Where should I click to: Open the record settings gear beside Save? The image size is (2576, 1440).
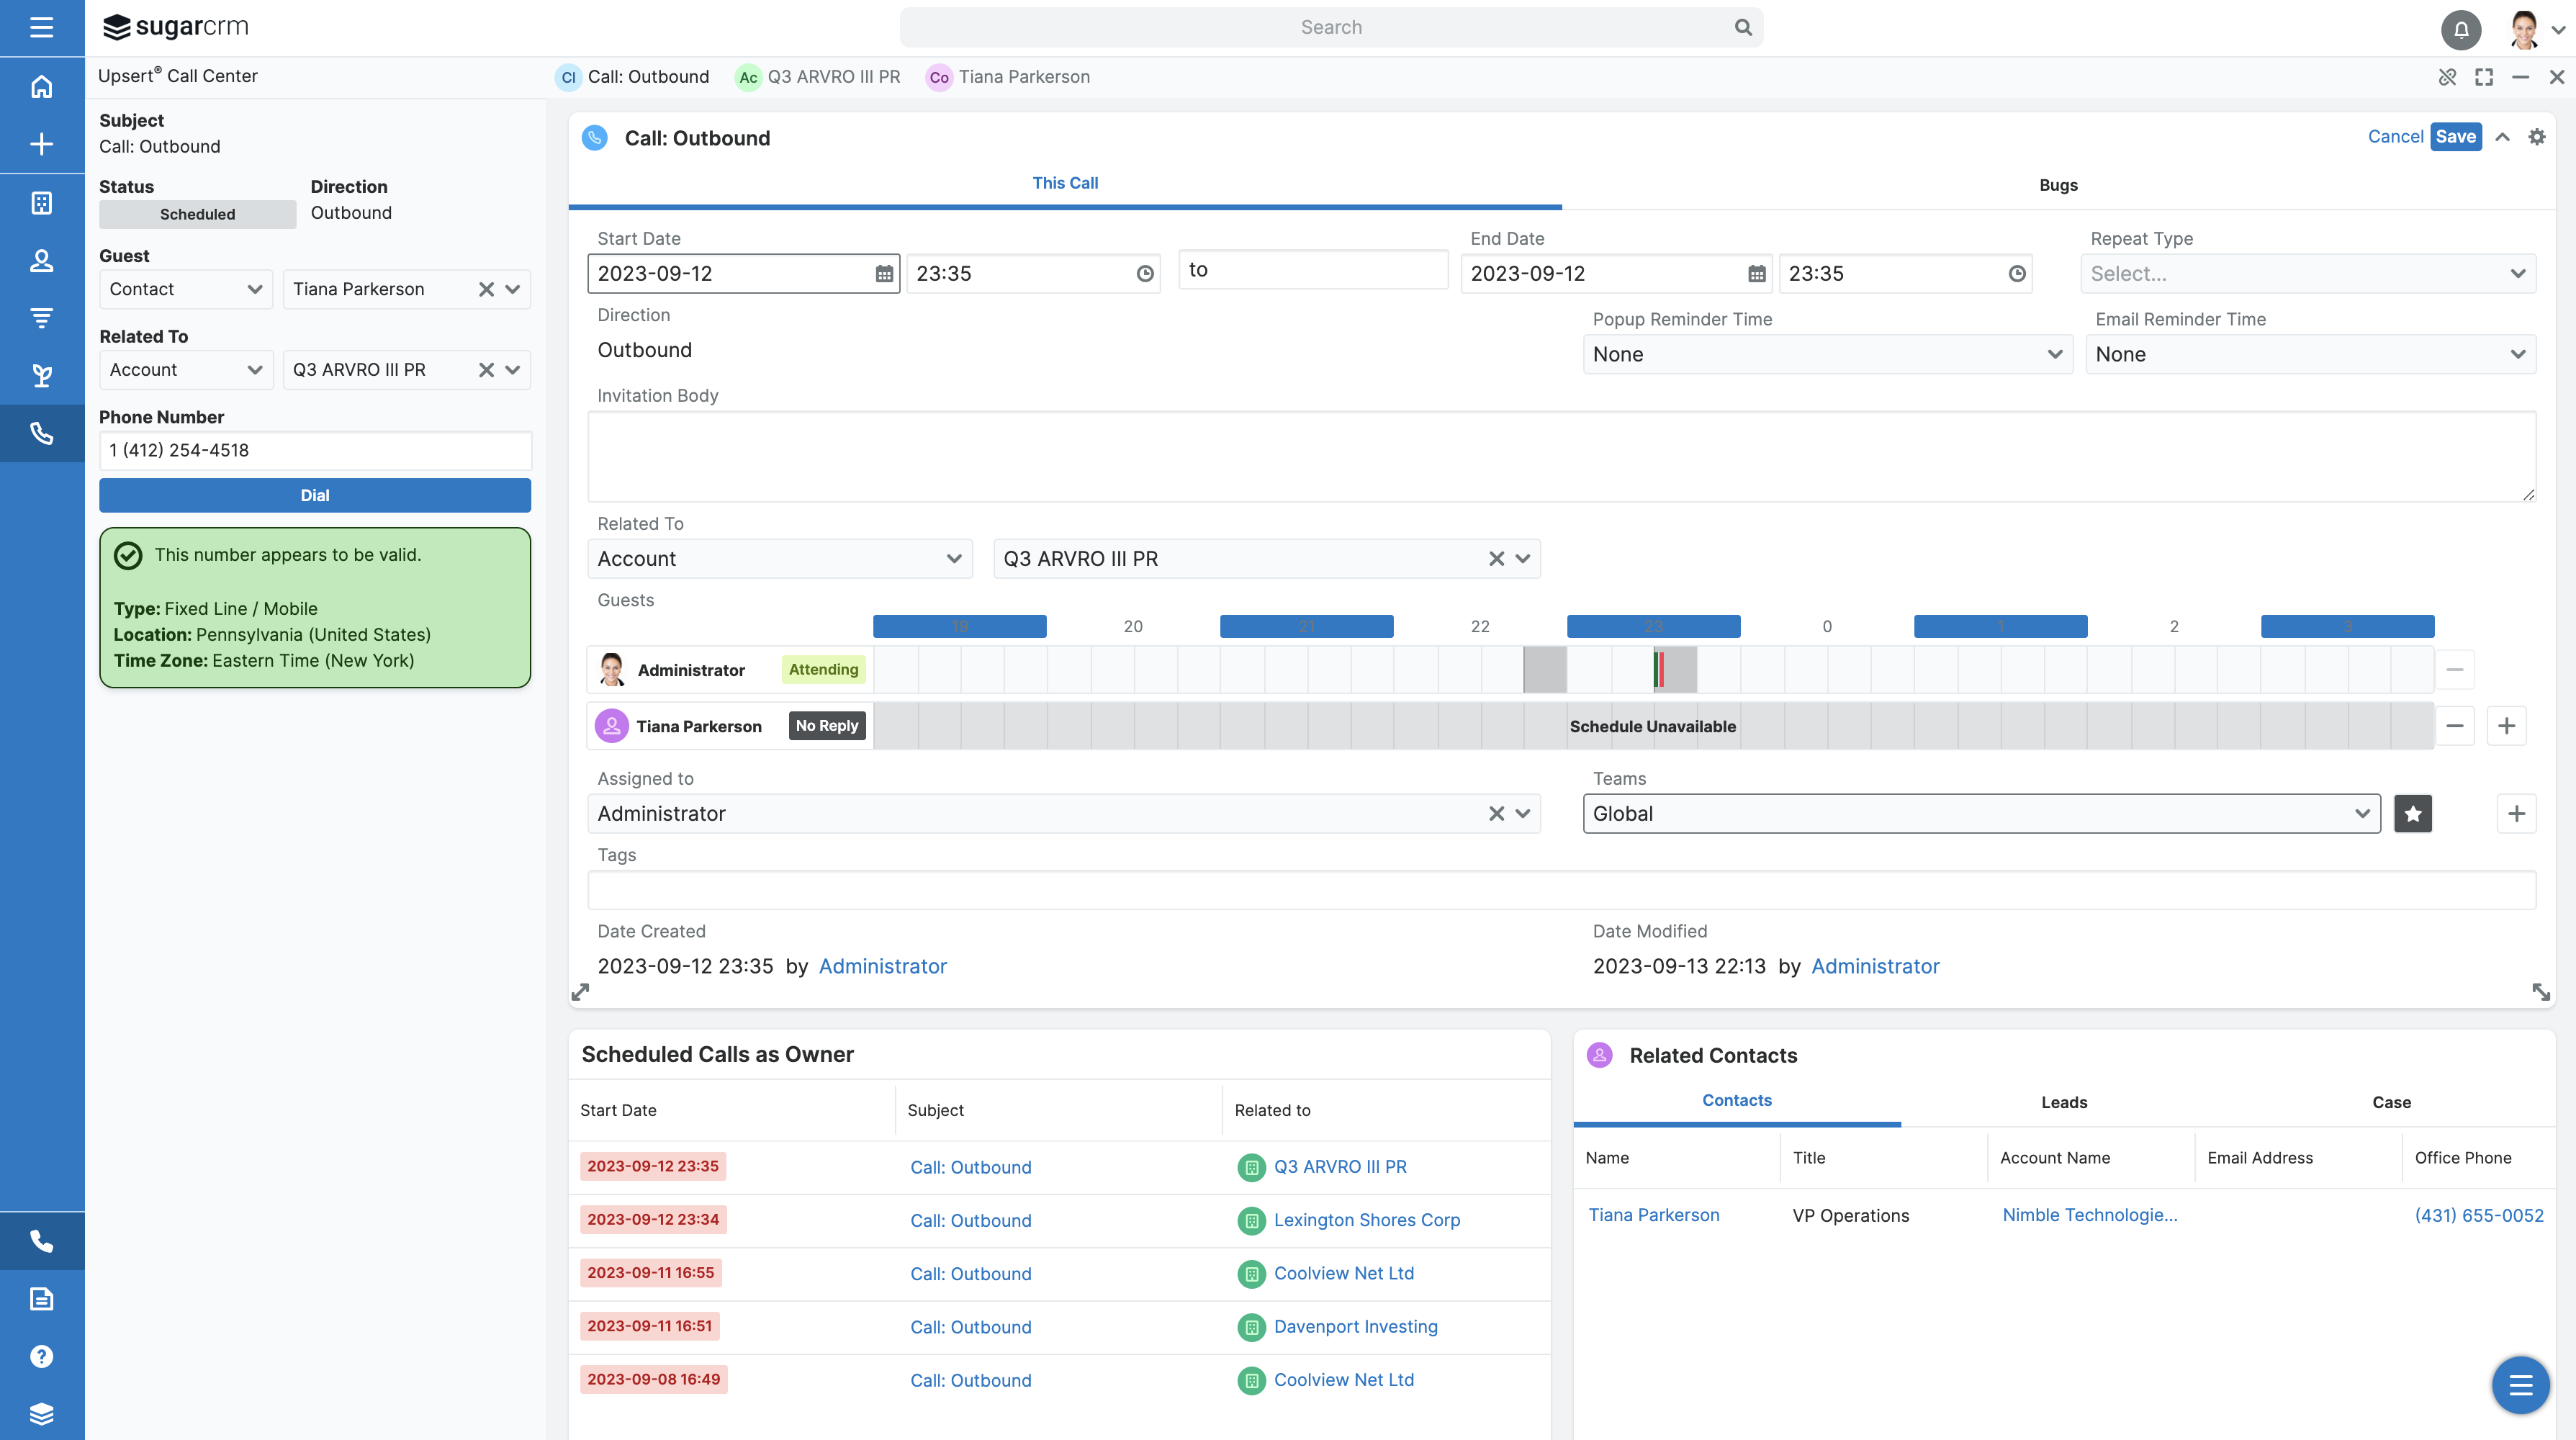pyautogui.click(x=2537, y=137)
